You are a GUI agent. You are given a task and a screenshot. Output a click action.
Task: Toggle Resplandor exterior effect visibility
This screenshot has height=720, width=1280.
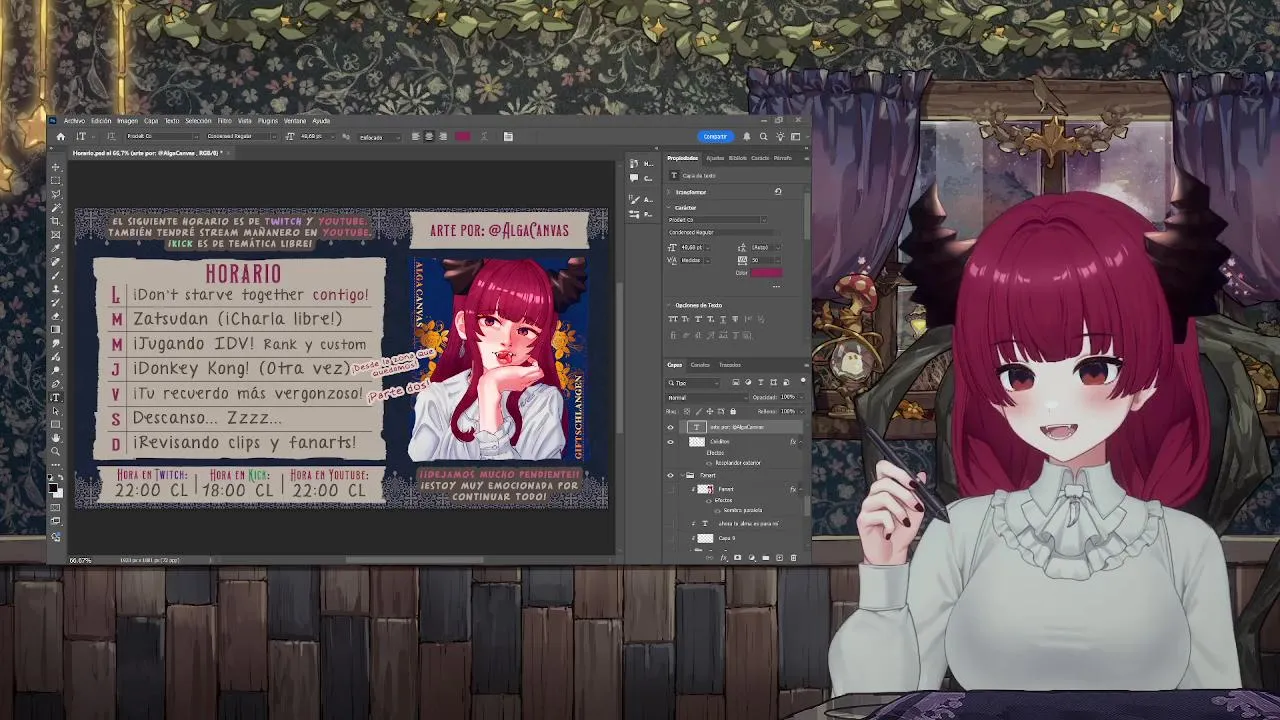[709, 463]
